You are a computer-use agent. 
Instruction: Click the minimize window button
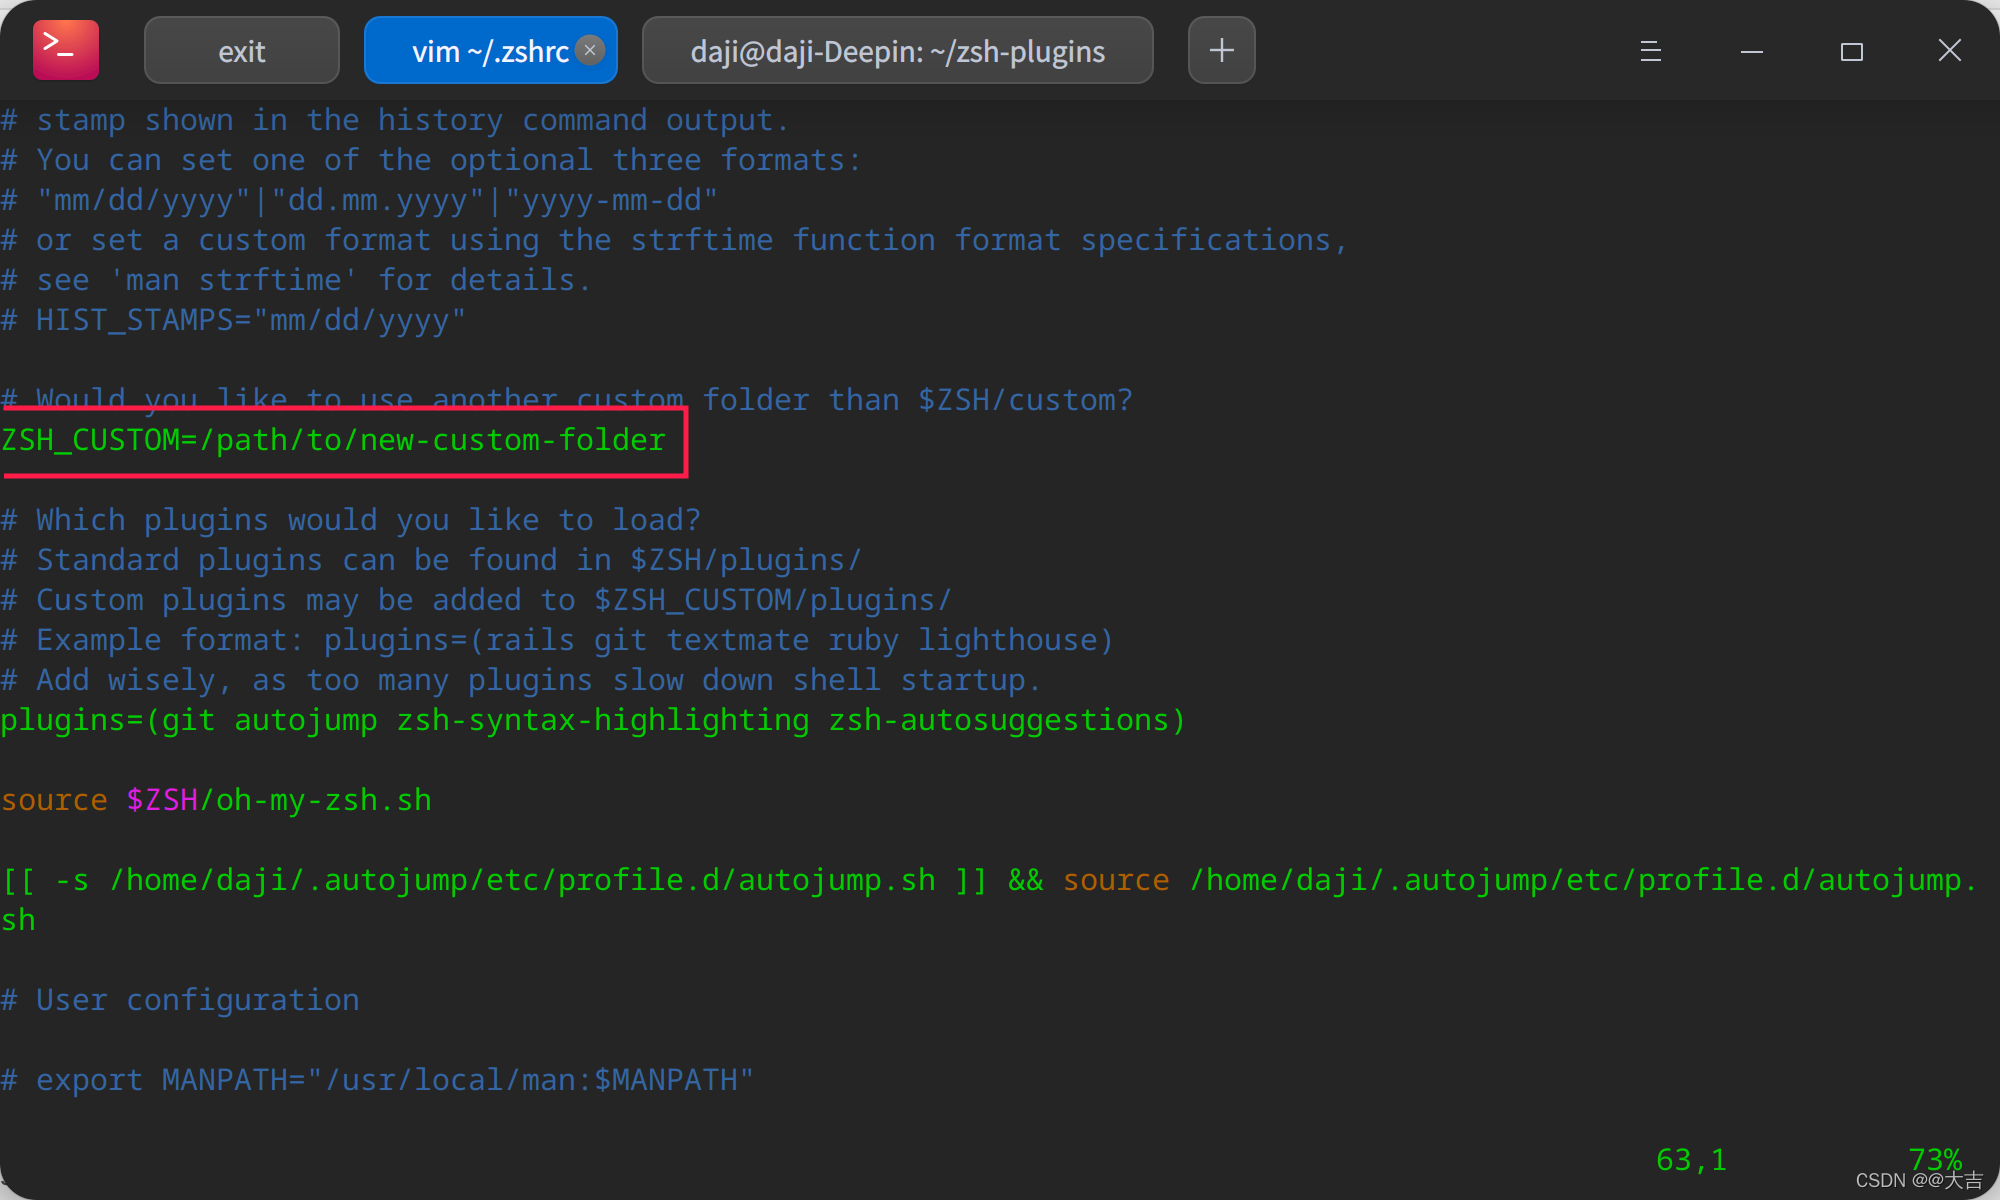(1749, 51)
